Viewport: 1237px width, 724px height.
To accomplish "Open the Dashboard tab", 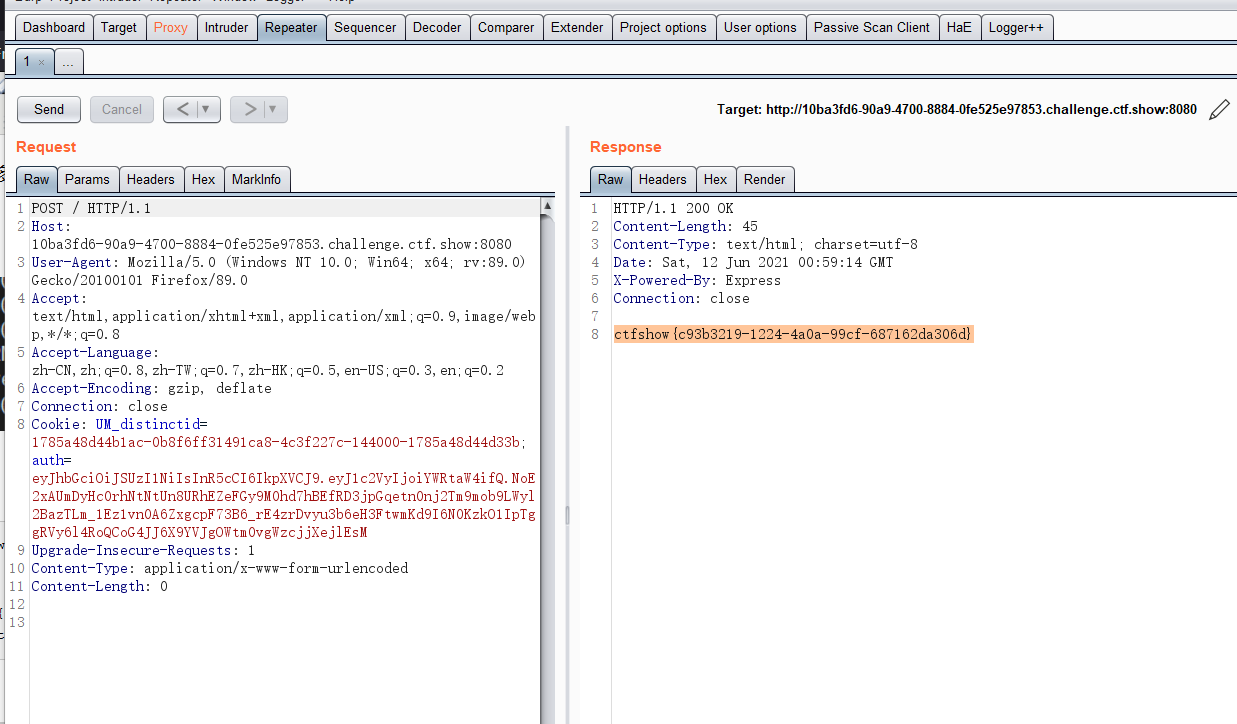I will click(x=54, y=27).
